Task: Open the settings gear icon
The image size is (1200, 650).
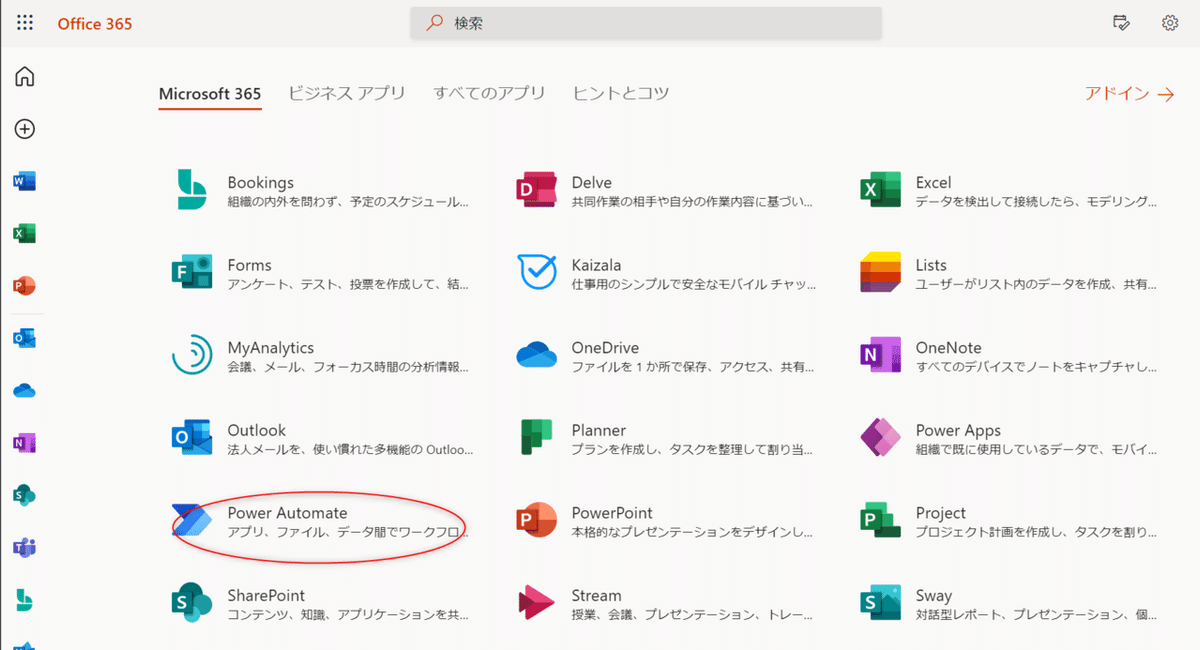Action: point(1170,23)
